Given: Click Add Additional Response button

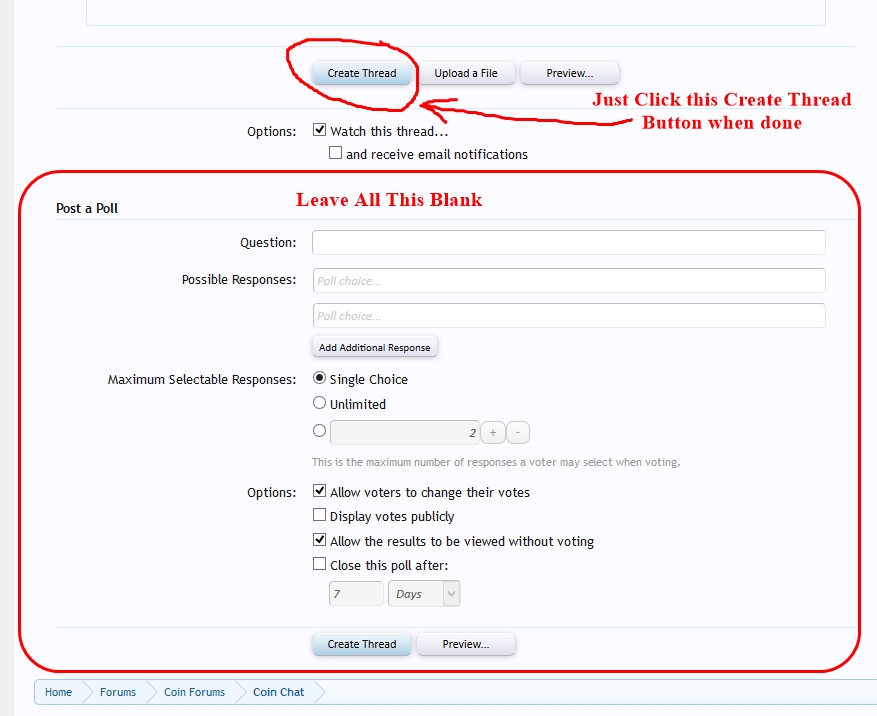Looking at the screenshot, I should coord(375,347).
